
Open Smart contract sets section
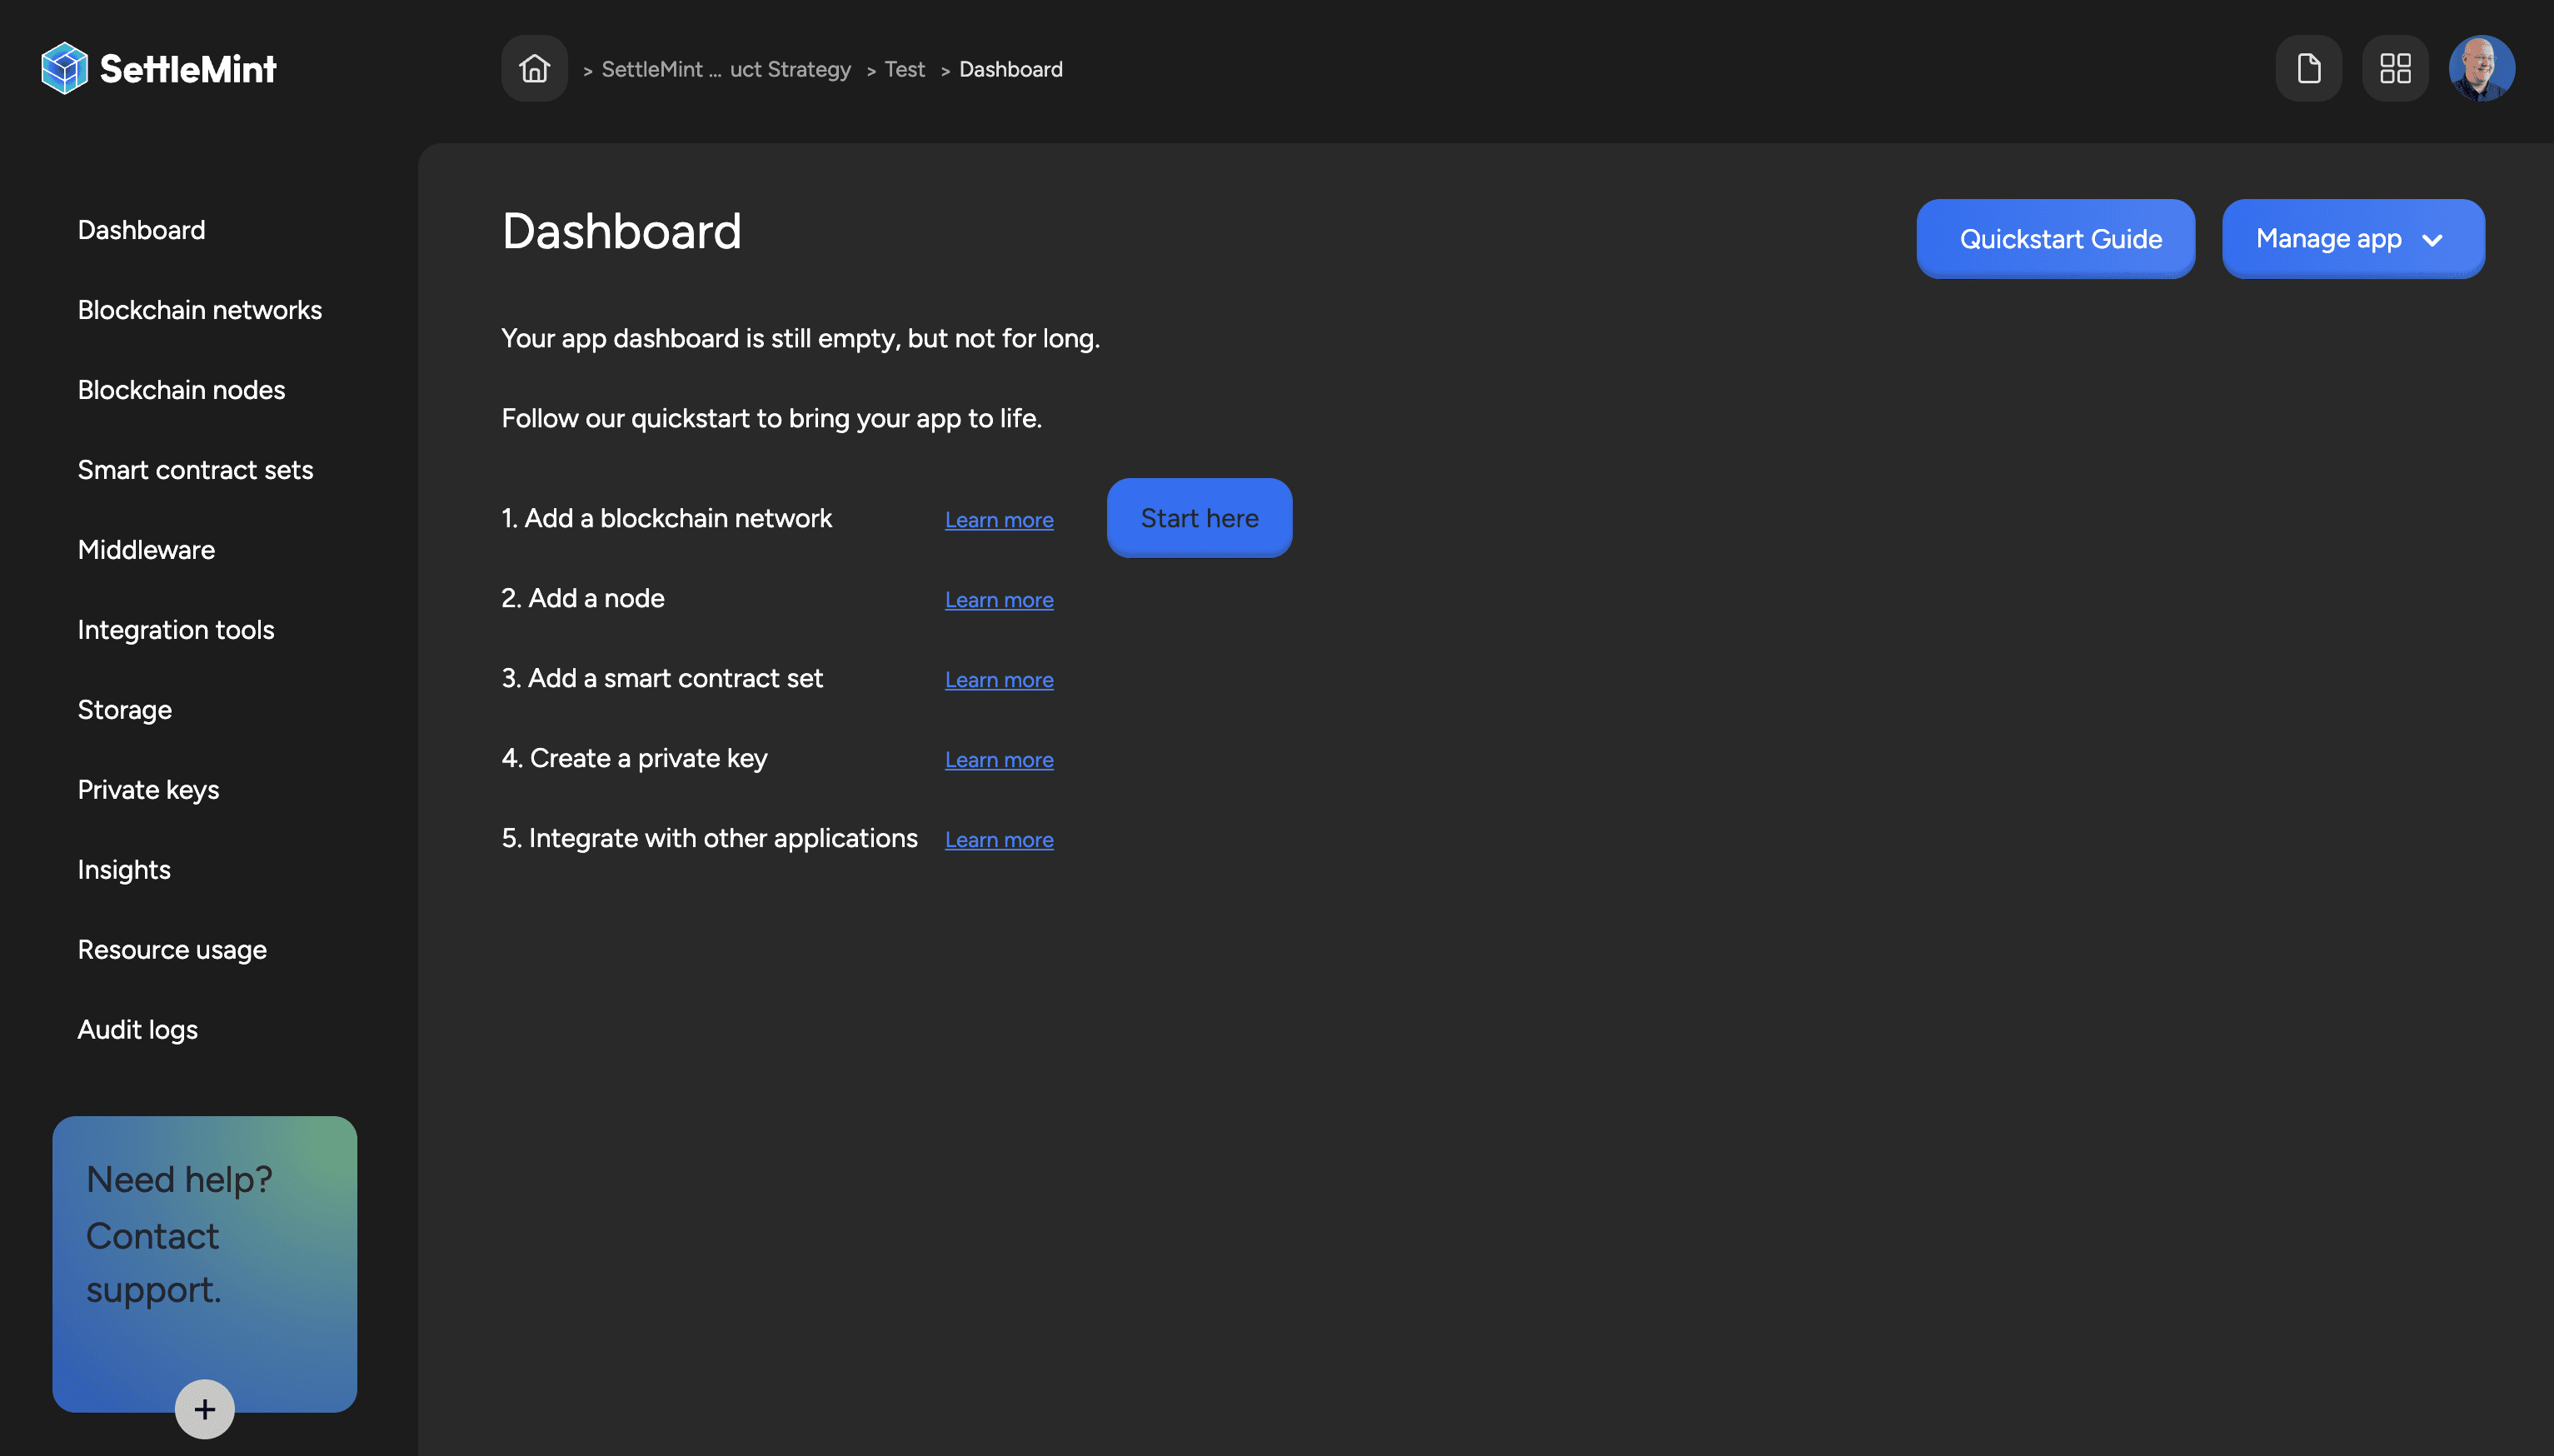click(x=195, y=468)
